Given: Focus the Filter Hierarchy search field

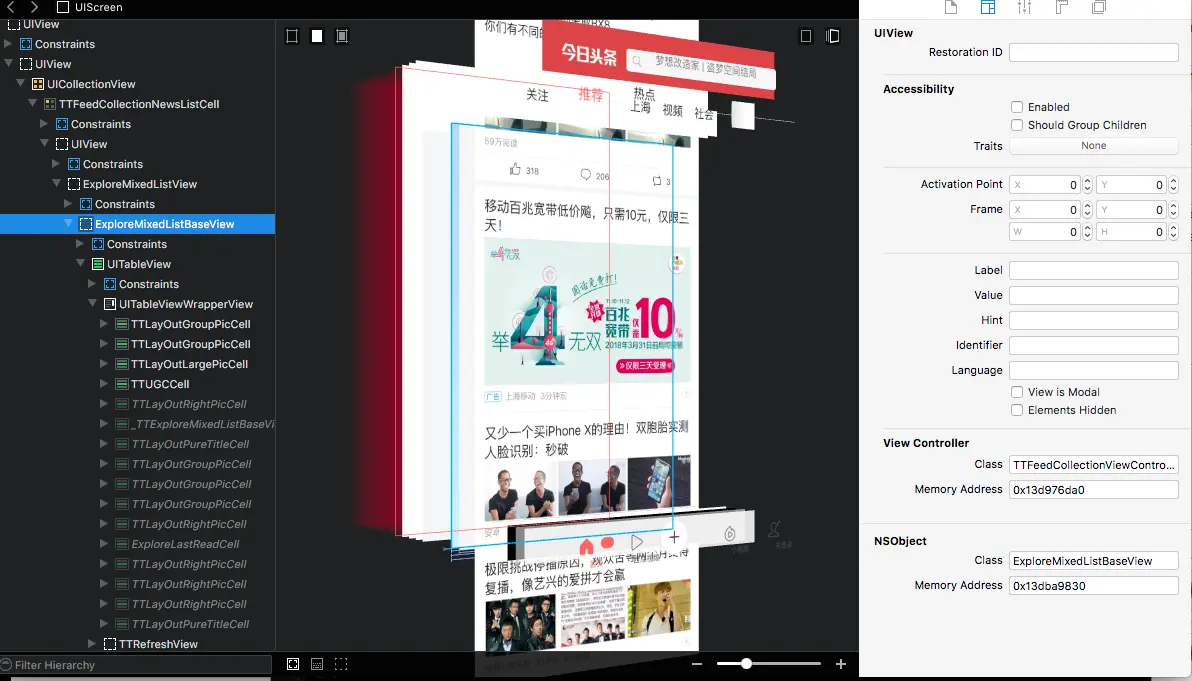Looking at the screenshot, I should [136, 664].
